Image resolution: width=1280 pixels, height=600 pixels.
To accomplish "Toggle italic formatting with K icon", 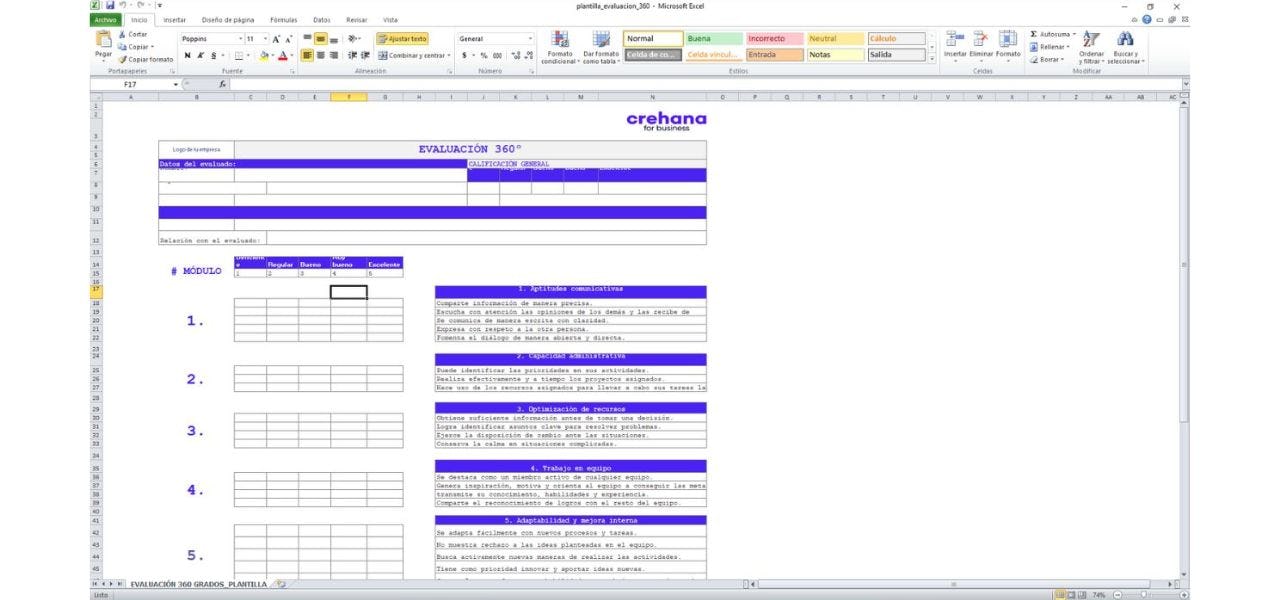I will pos(200,55).
